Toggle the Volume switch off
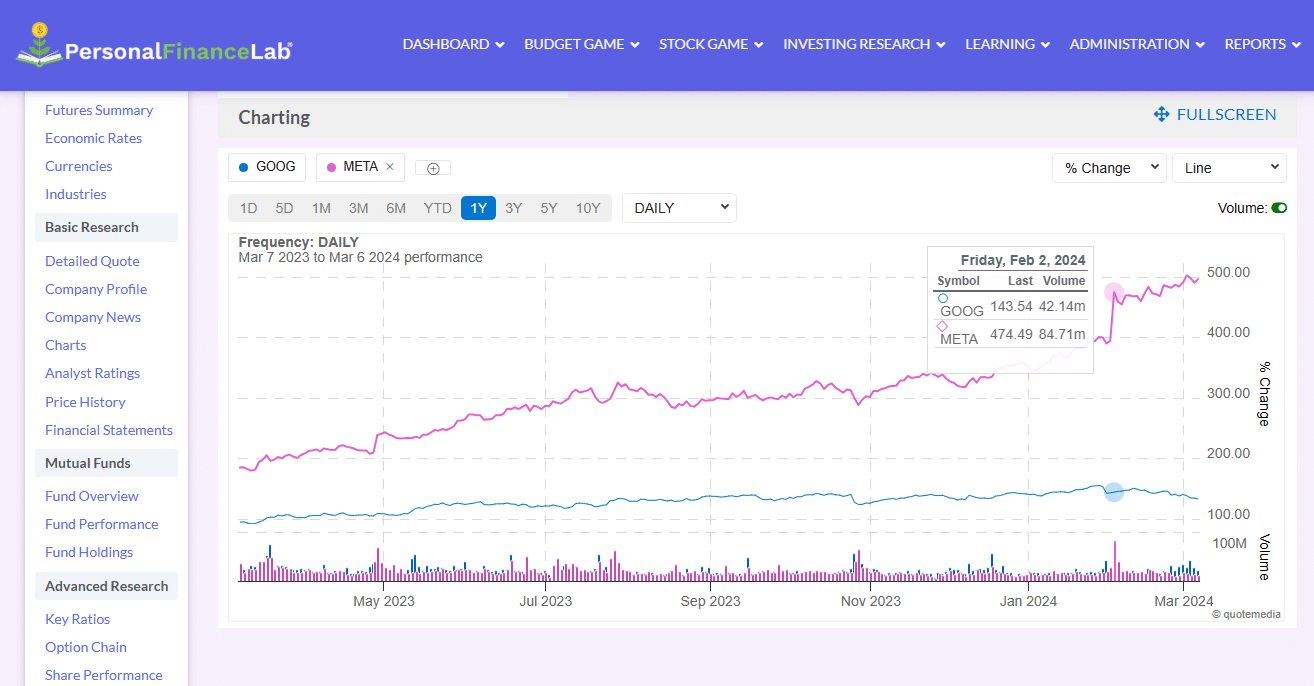1314x686 pixels. pyautogui.click(x=1278, y=208)
